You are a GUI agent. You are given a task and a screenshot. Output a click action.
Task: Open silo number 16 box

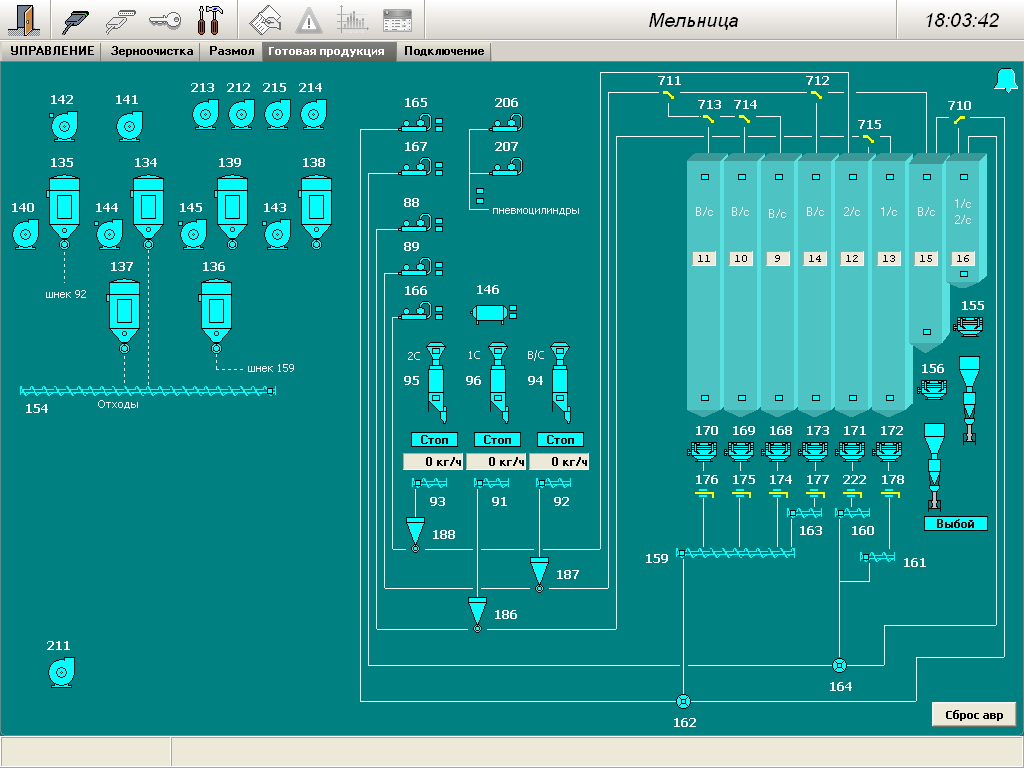coord(963,259)
